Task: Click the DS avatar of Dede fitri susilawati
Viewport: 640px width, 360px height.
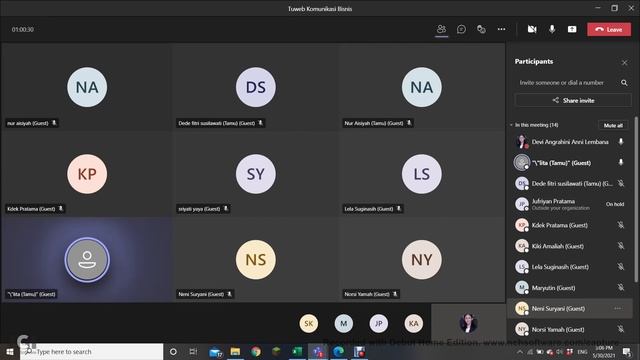Action: click(x=256, y=87)
